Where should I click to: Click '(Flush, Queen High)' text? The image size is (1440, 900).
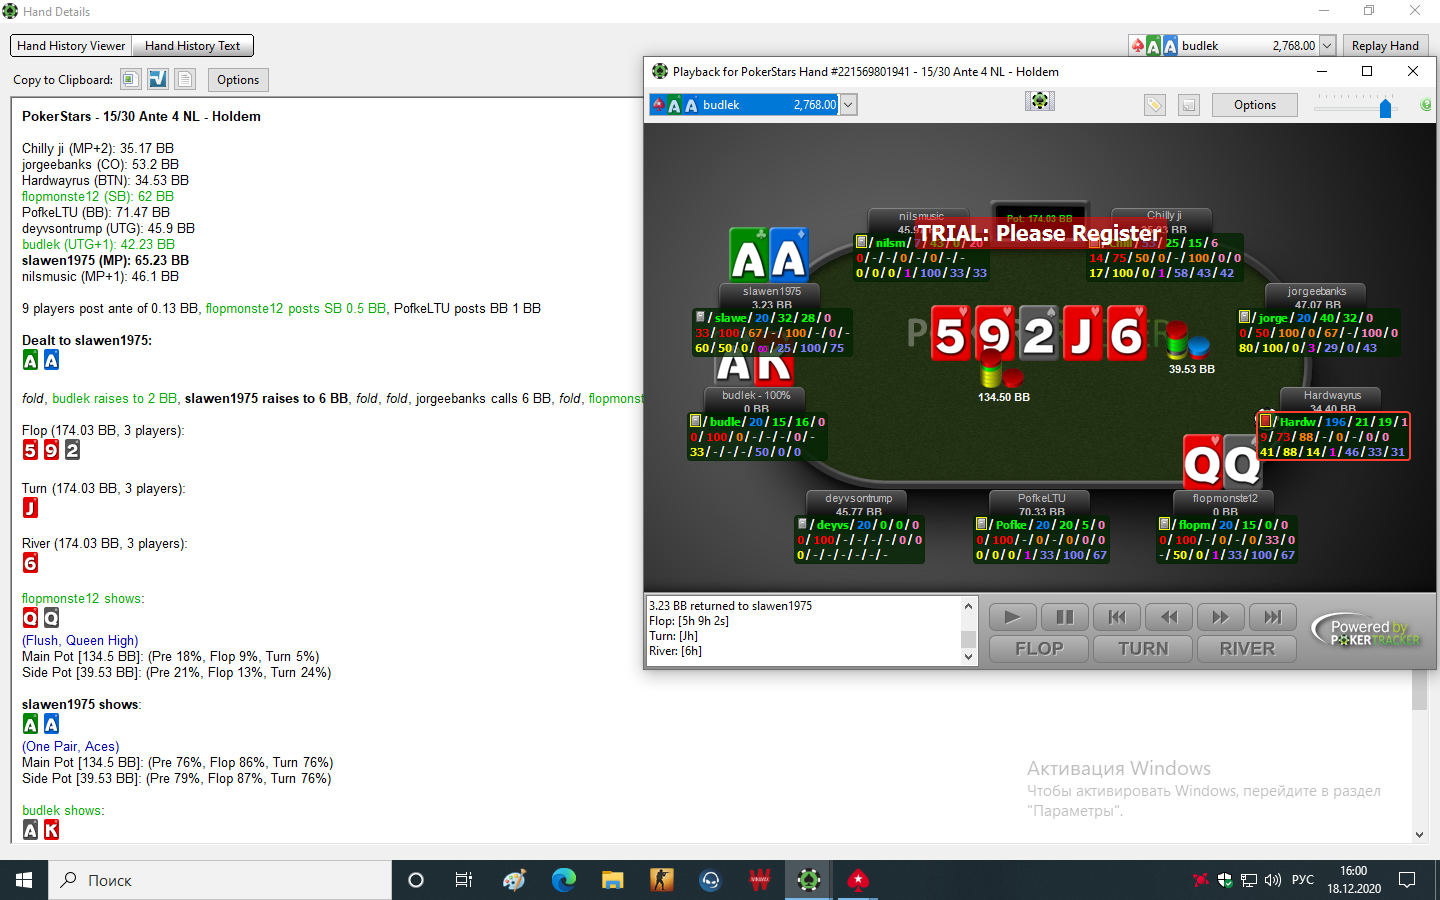[80, 641]
